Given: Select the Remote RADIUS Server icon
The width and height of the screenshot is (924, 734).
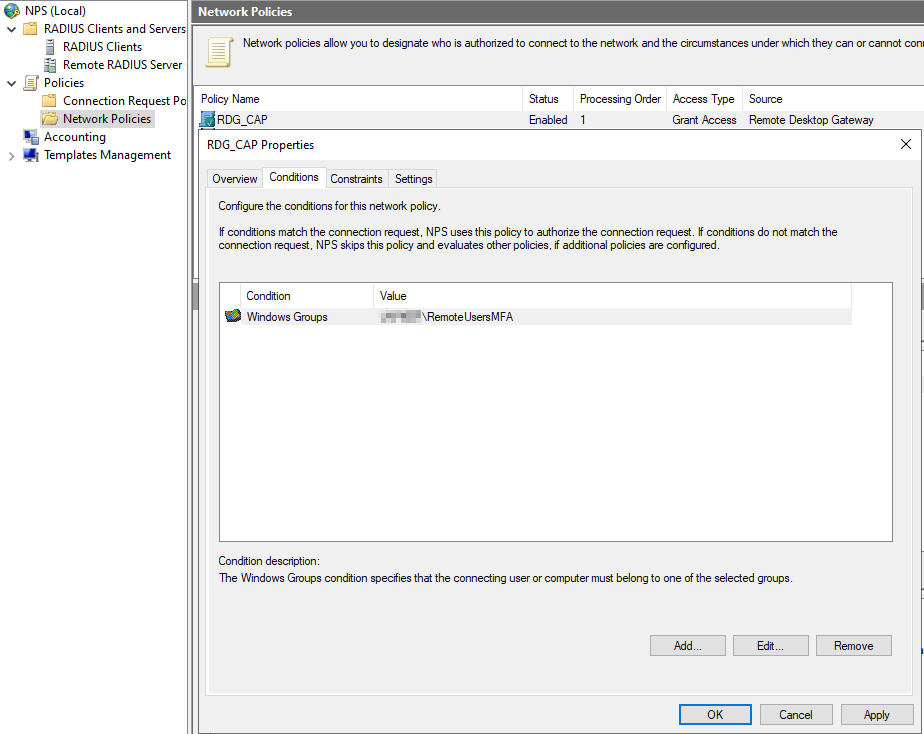Looking at the screenshot, I should point(50,65).
